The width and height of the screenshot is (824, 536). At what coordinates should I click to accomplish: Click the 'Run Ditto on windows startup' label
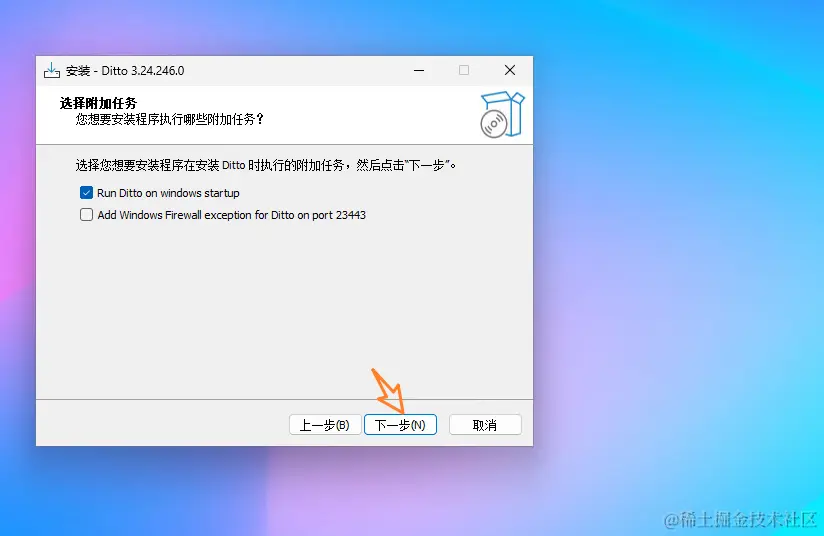[168, 193]
